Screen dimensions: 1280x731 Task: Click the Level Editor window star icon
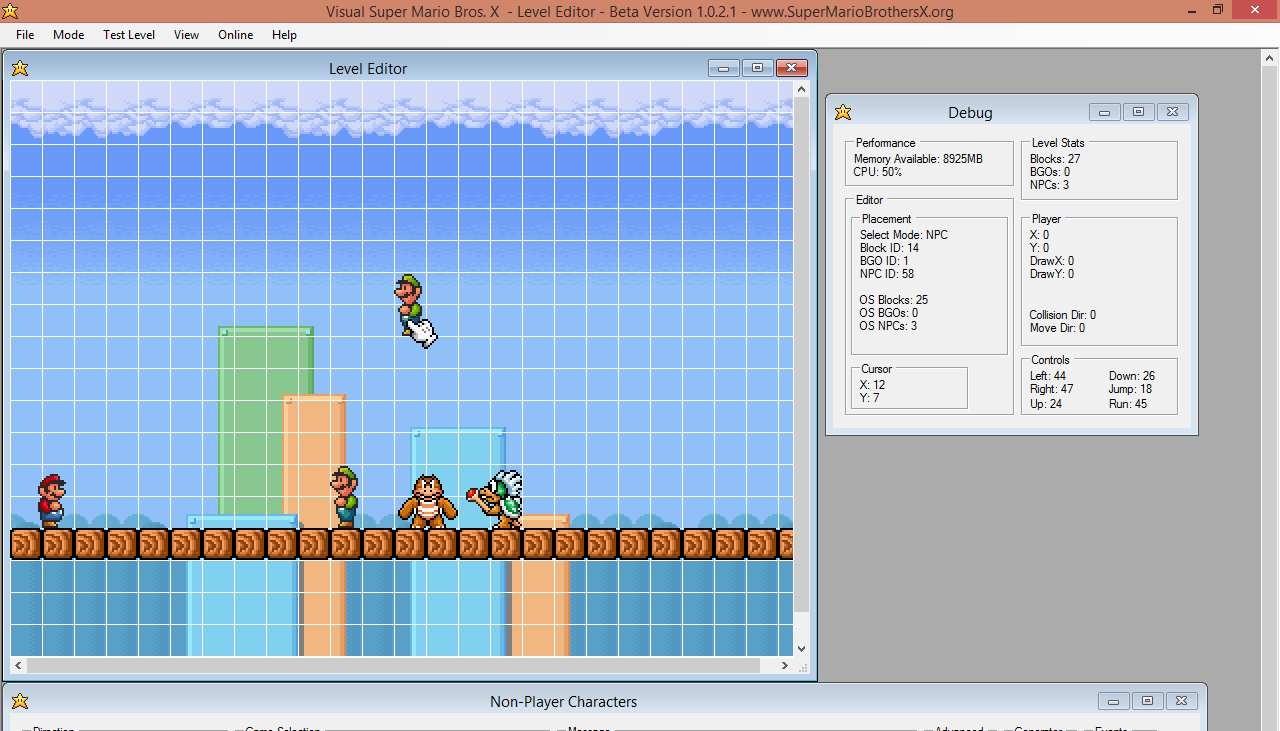20,68
